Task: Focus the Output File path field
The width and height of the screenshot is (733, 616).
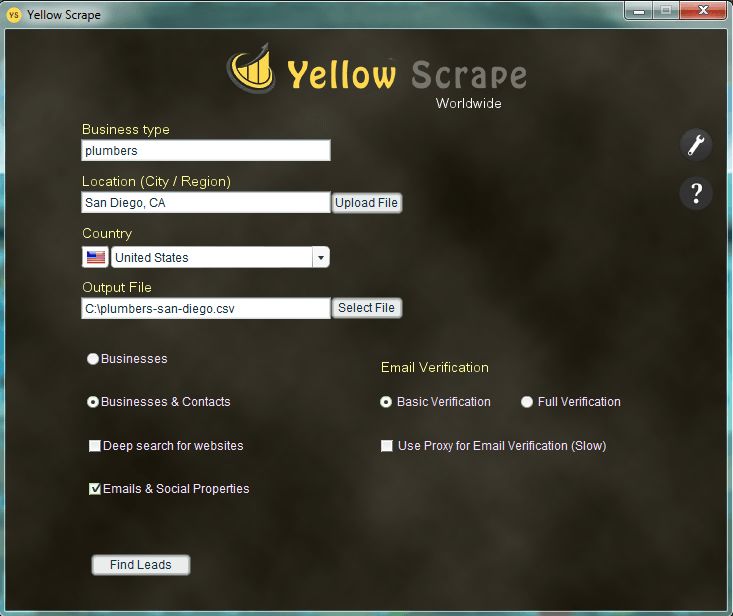Action: [x=206, y=308]
